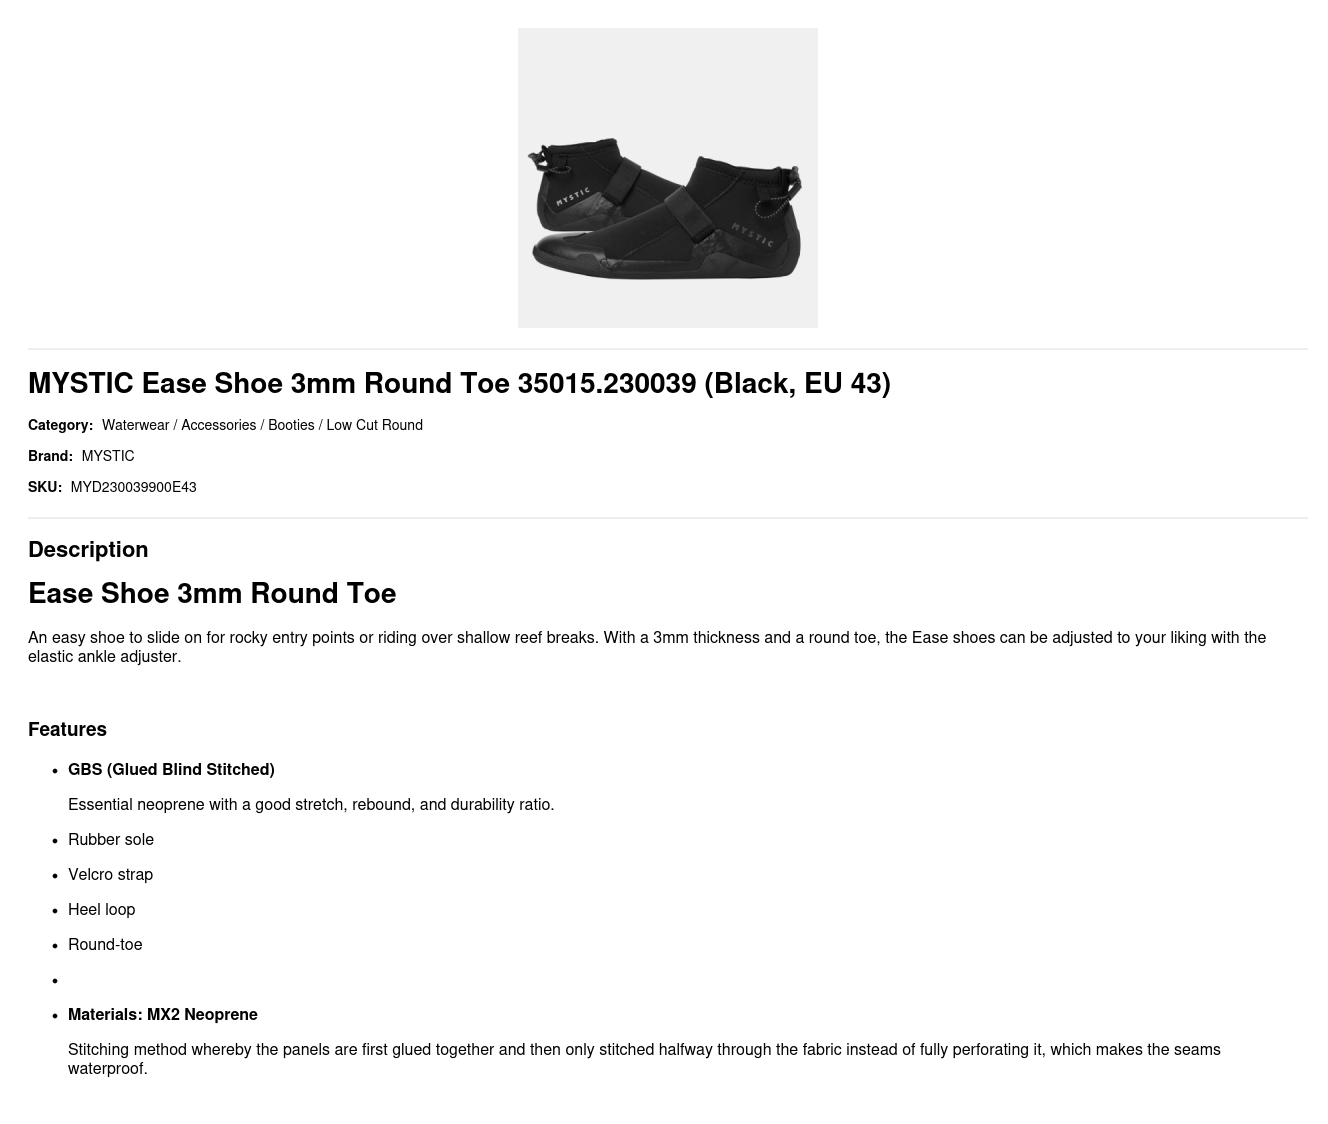Click the paragraph about rocky entry points
This screenshot has height=1124, width=1328.
point(646,647)
